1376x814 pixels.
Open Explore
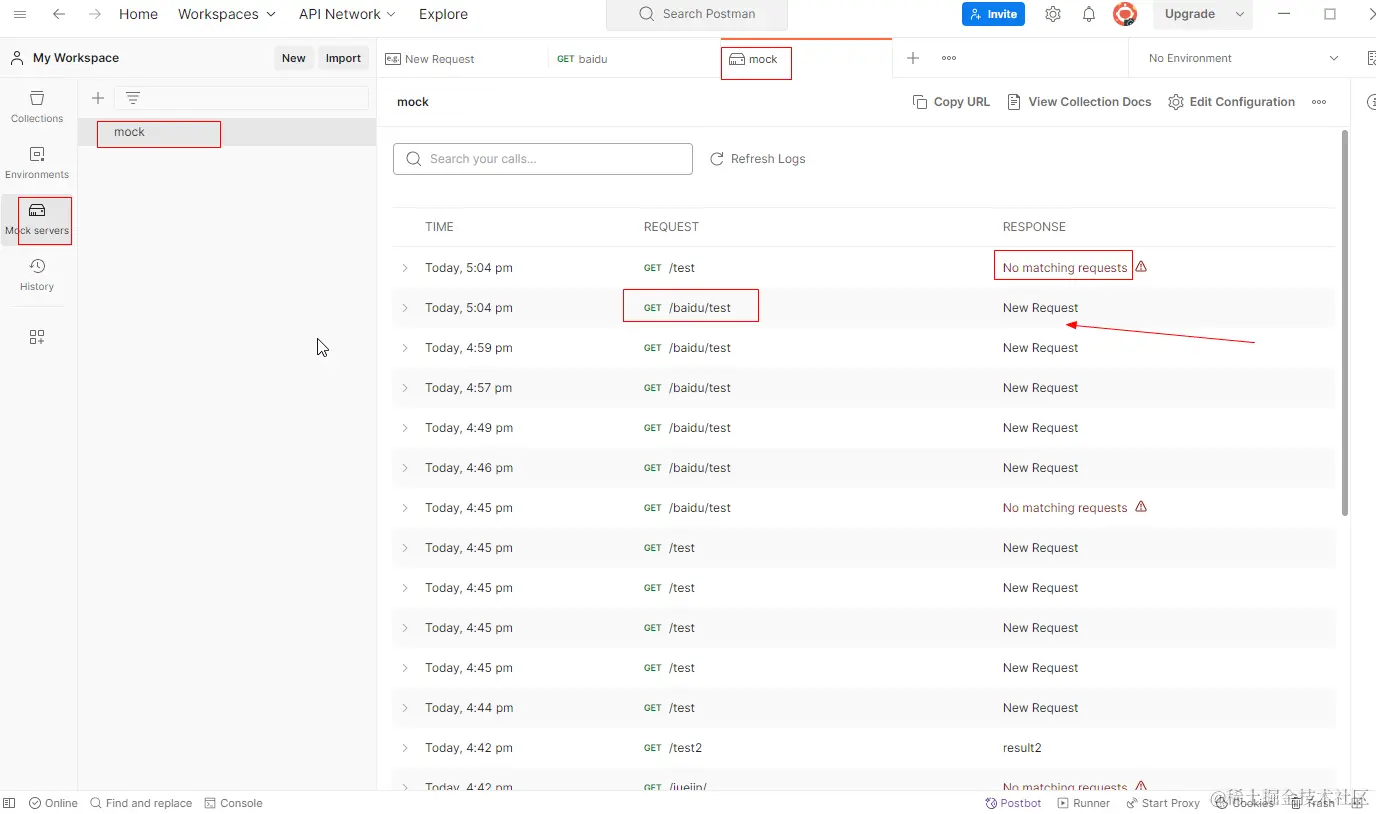443,14
